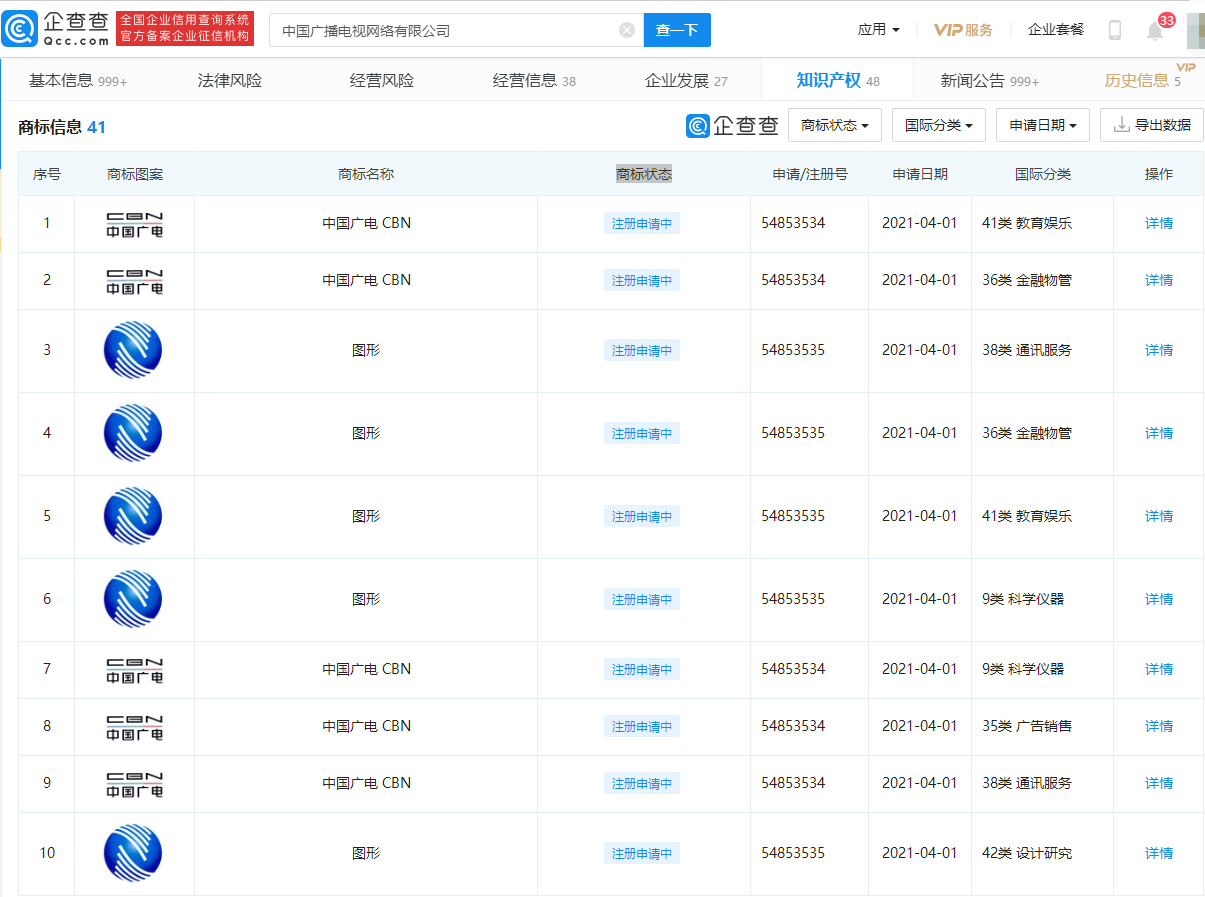Select the 知识产权 tab
Image resolution: width=1205 pixels, height=897 pixels.
[838, 81]
